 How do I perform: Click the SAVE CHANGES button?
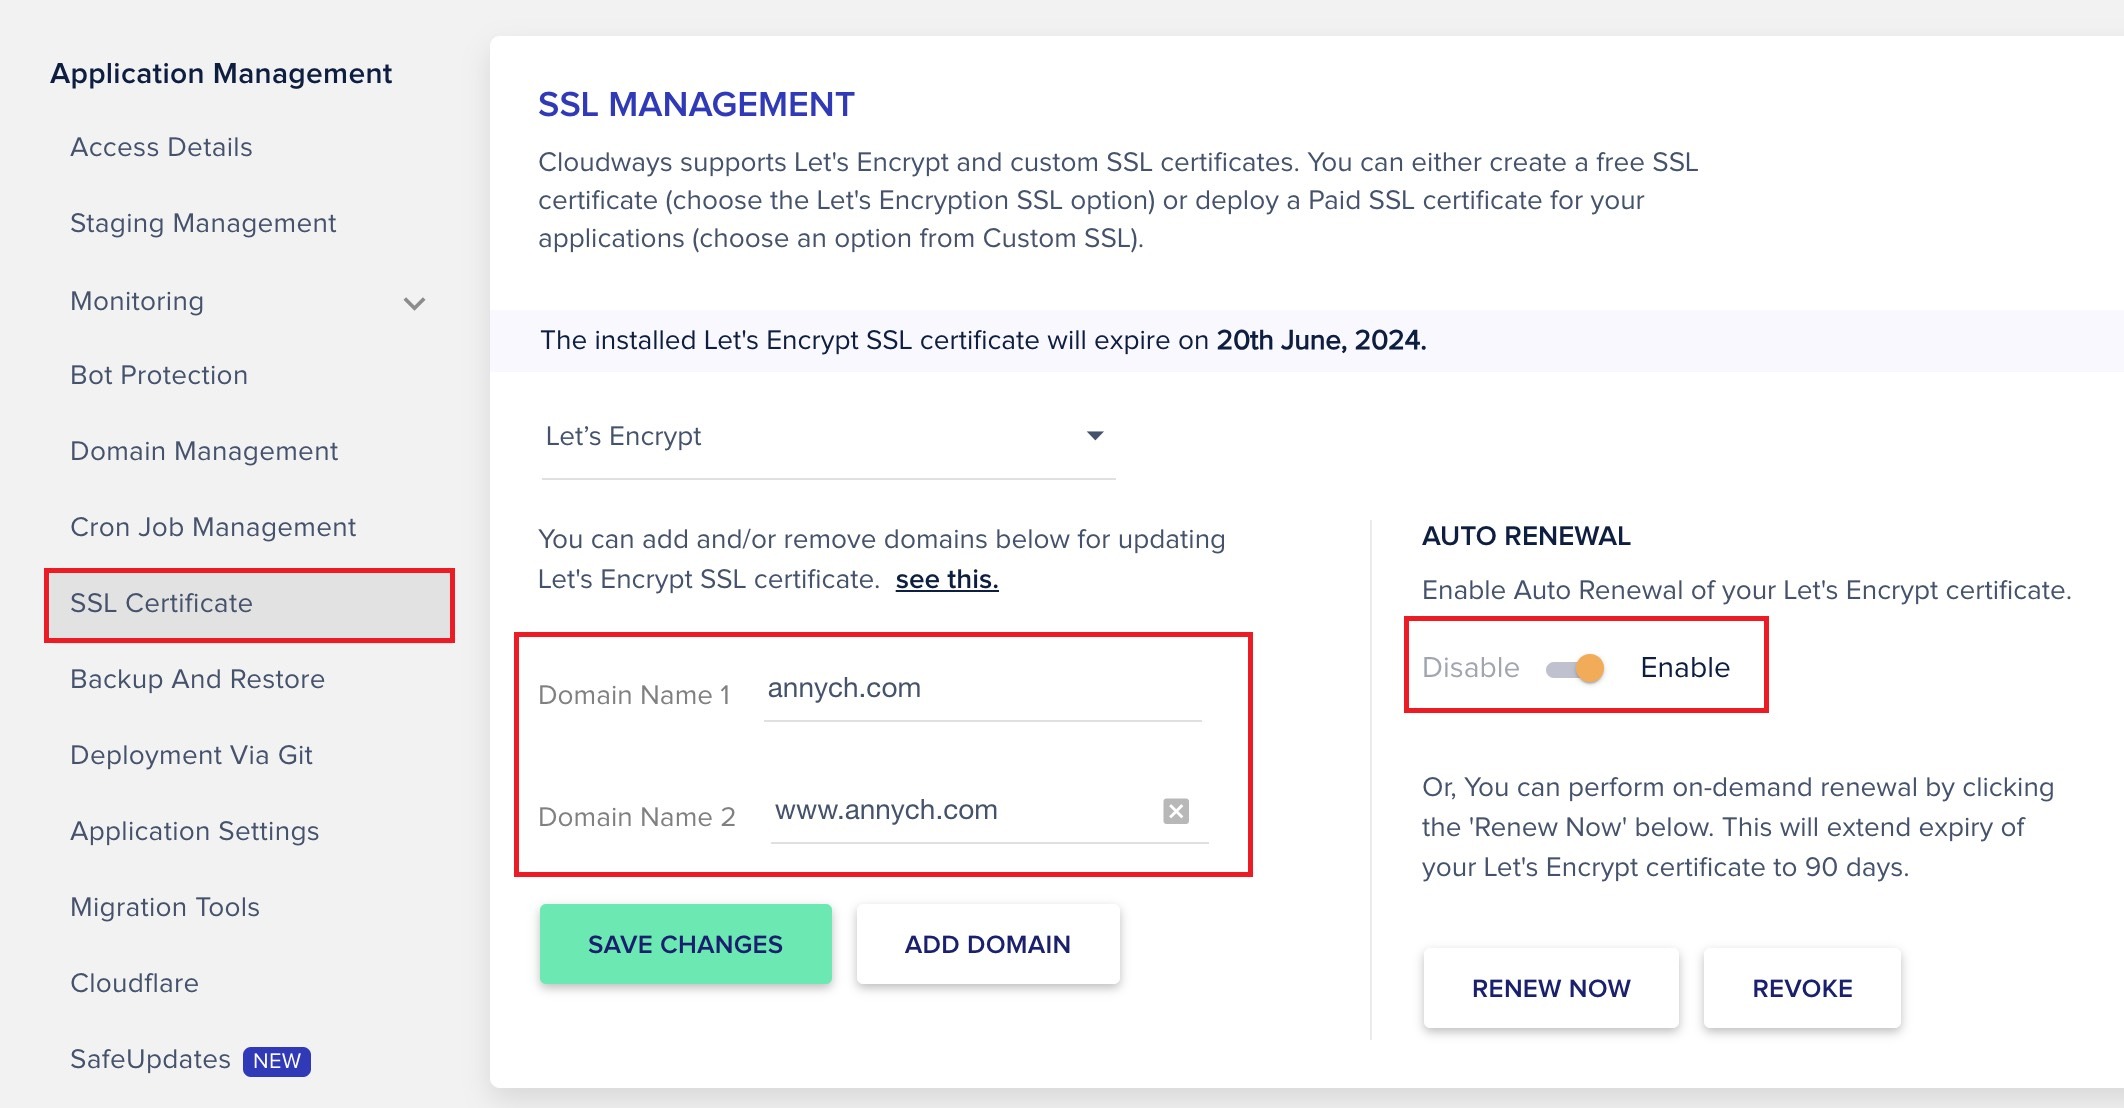tap(685, 944)
